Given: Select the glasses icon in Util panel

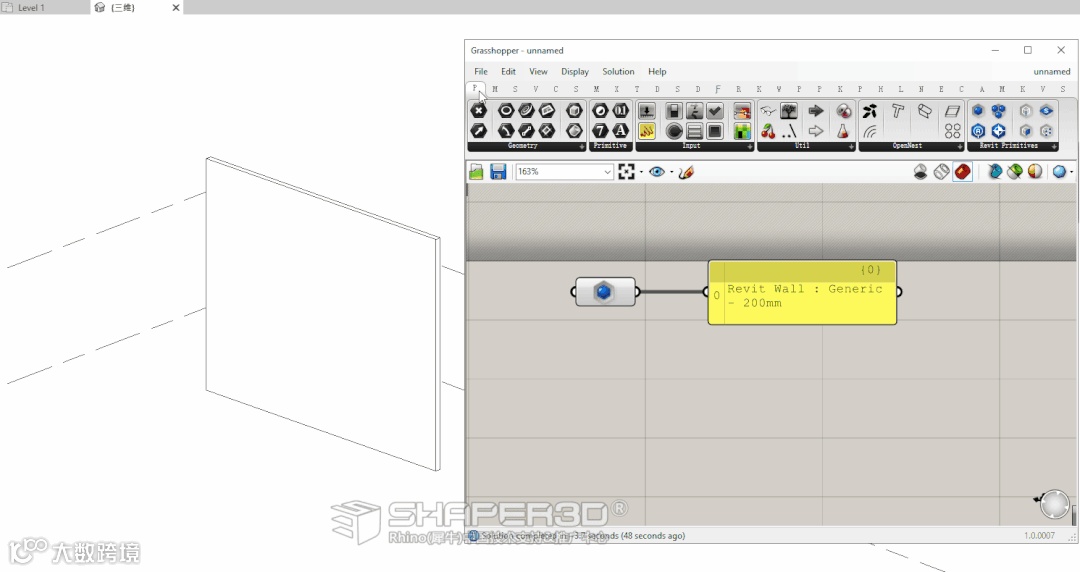Looking at the screenshot, I should tap(768, 110).
